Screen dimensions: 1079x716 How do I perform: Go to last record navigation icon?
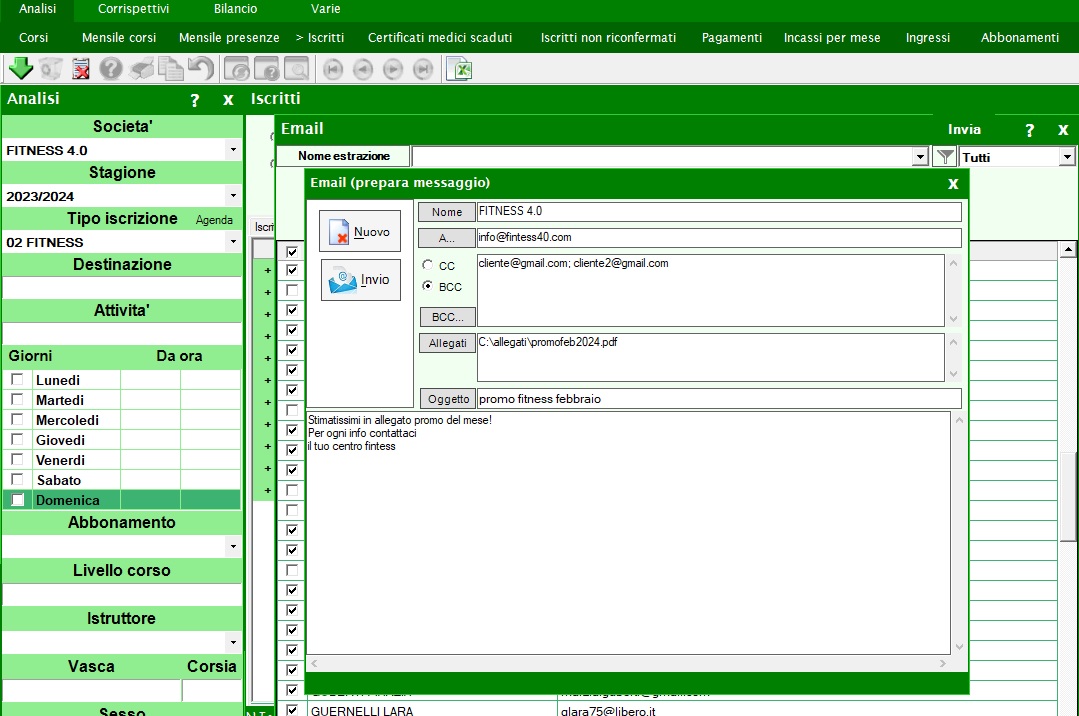423,69
